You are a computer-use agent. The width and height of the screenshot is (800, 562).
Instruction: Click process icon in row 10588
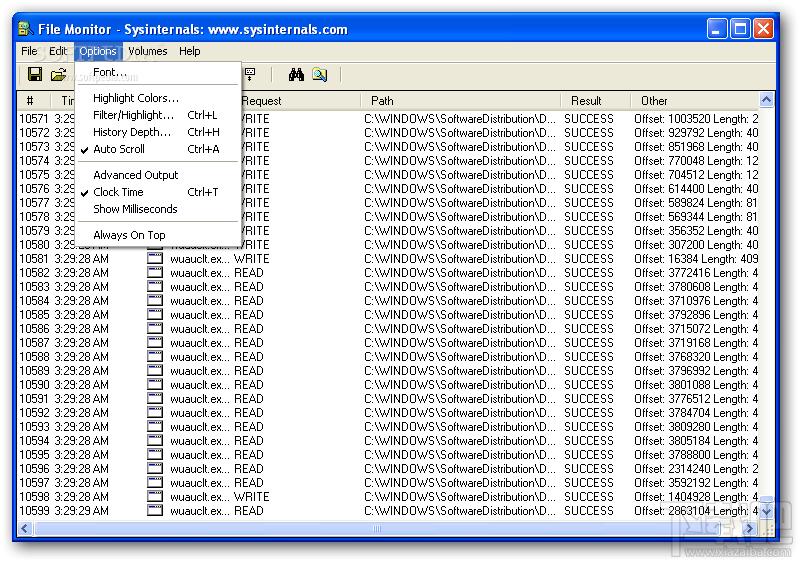click(155, 356)
